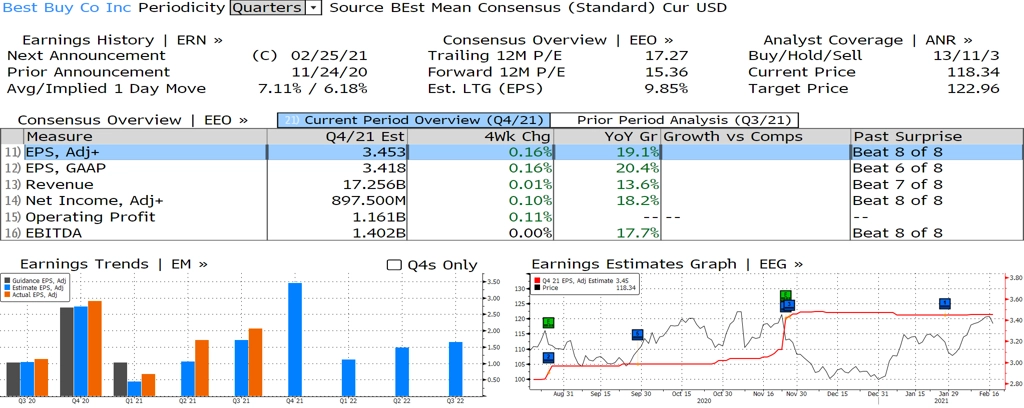Select the Operating Profit row

point(512,217)
